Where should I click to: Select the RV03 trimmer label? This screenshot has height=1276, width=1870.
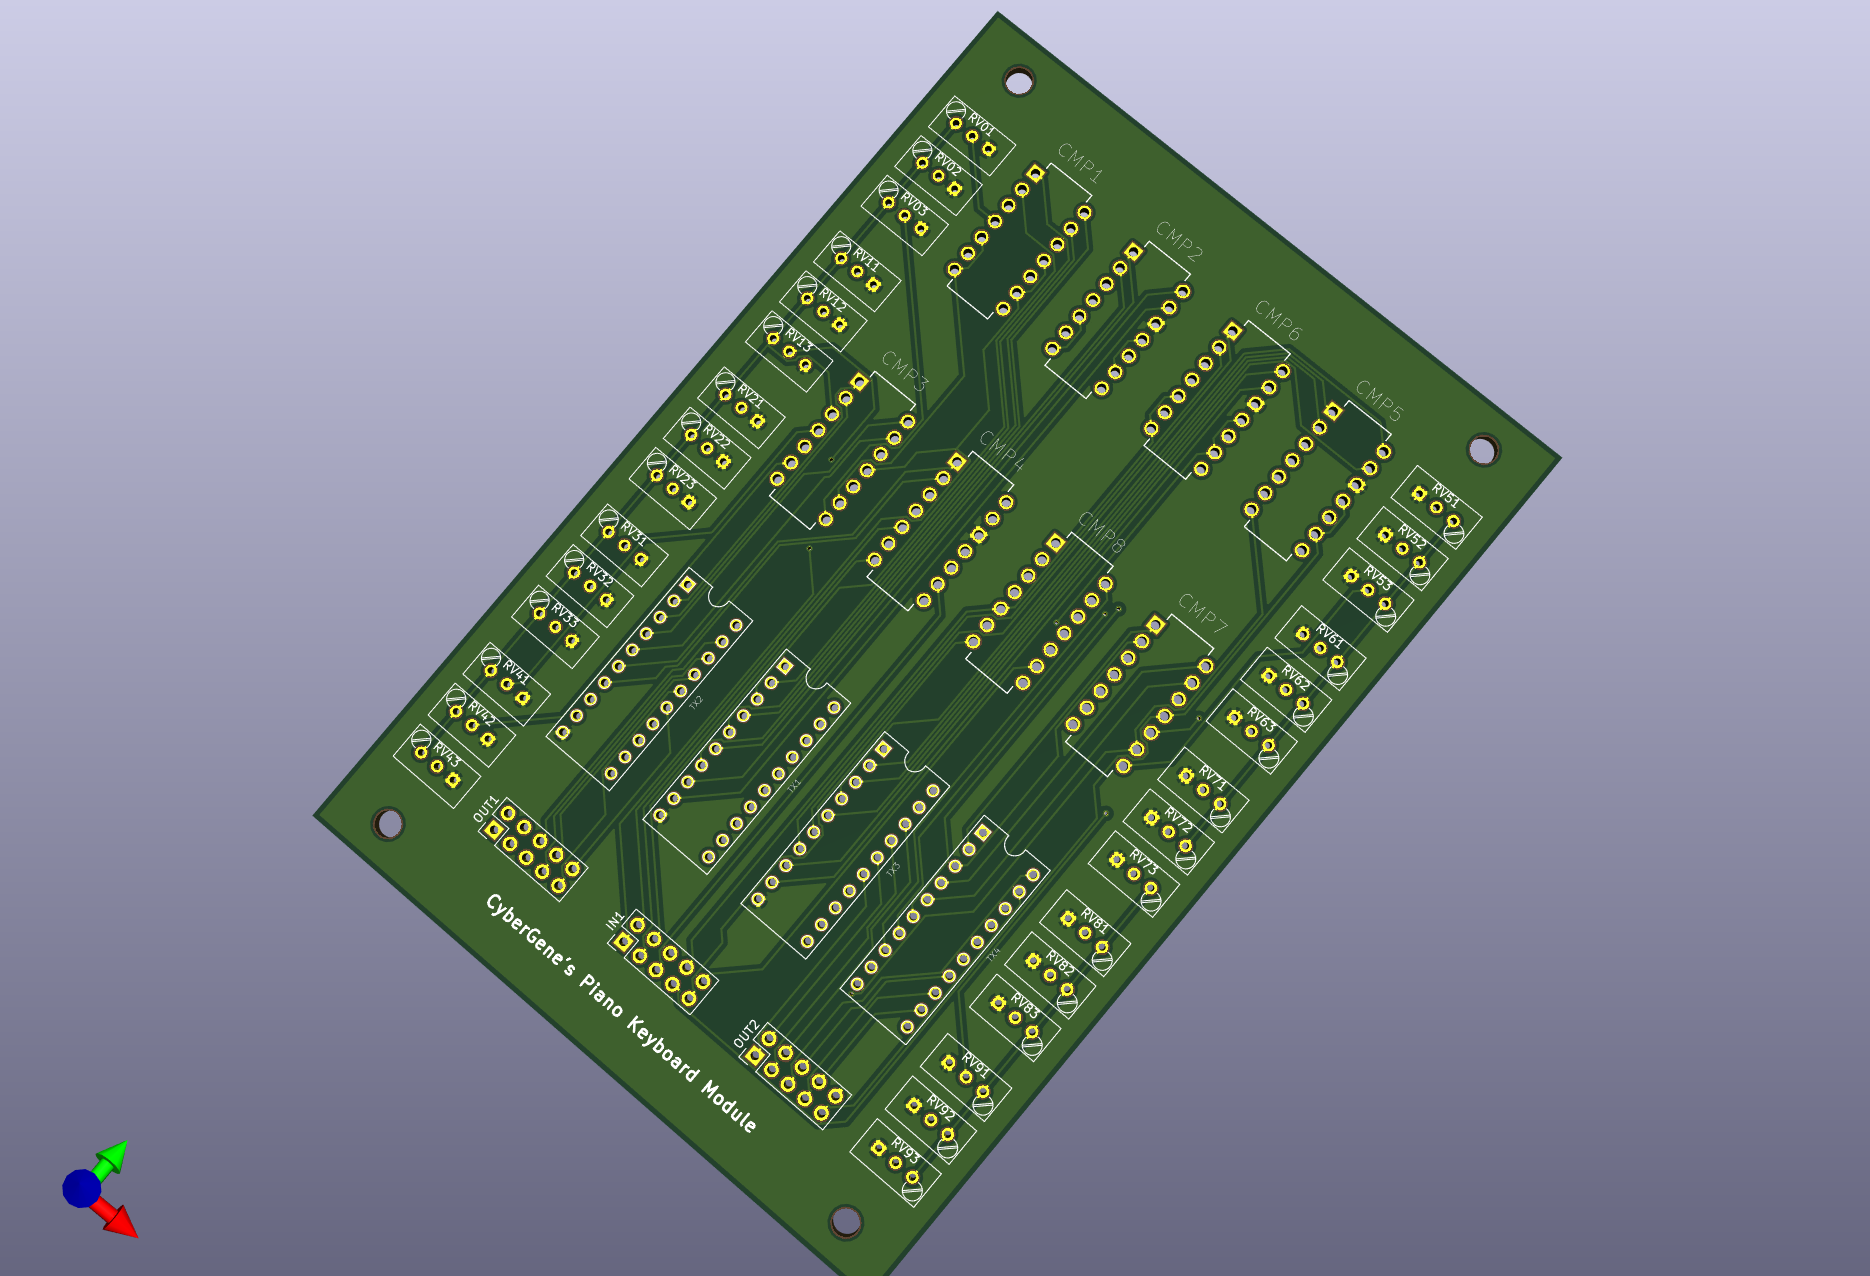(914, 203)
